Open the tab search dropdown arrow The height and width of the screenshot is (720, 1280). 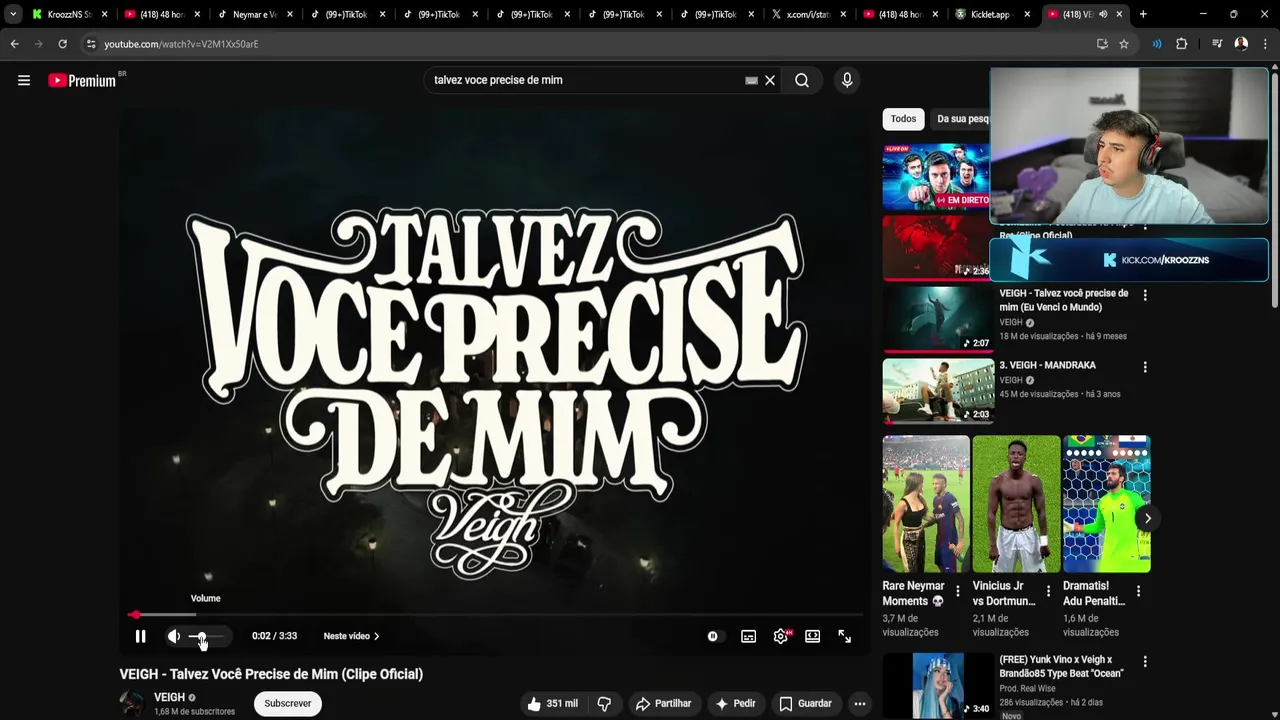[x=12, y=15]
